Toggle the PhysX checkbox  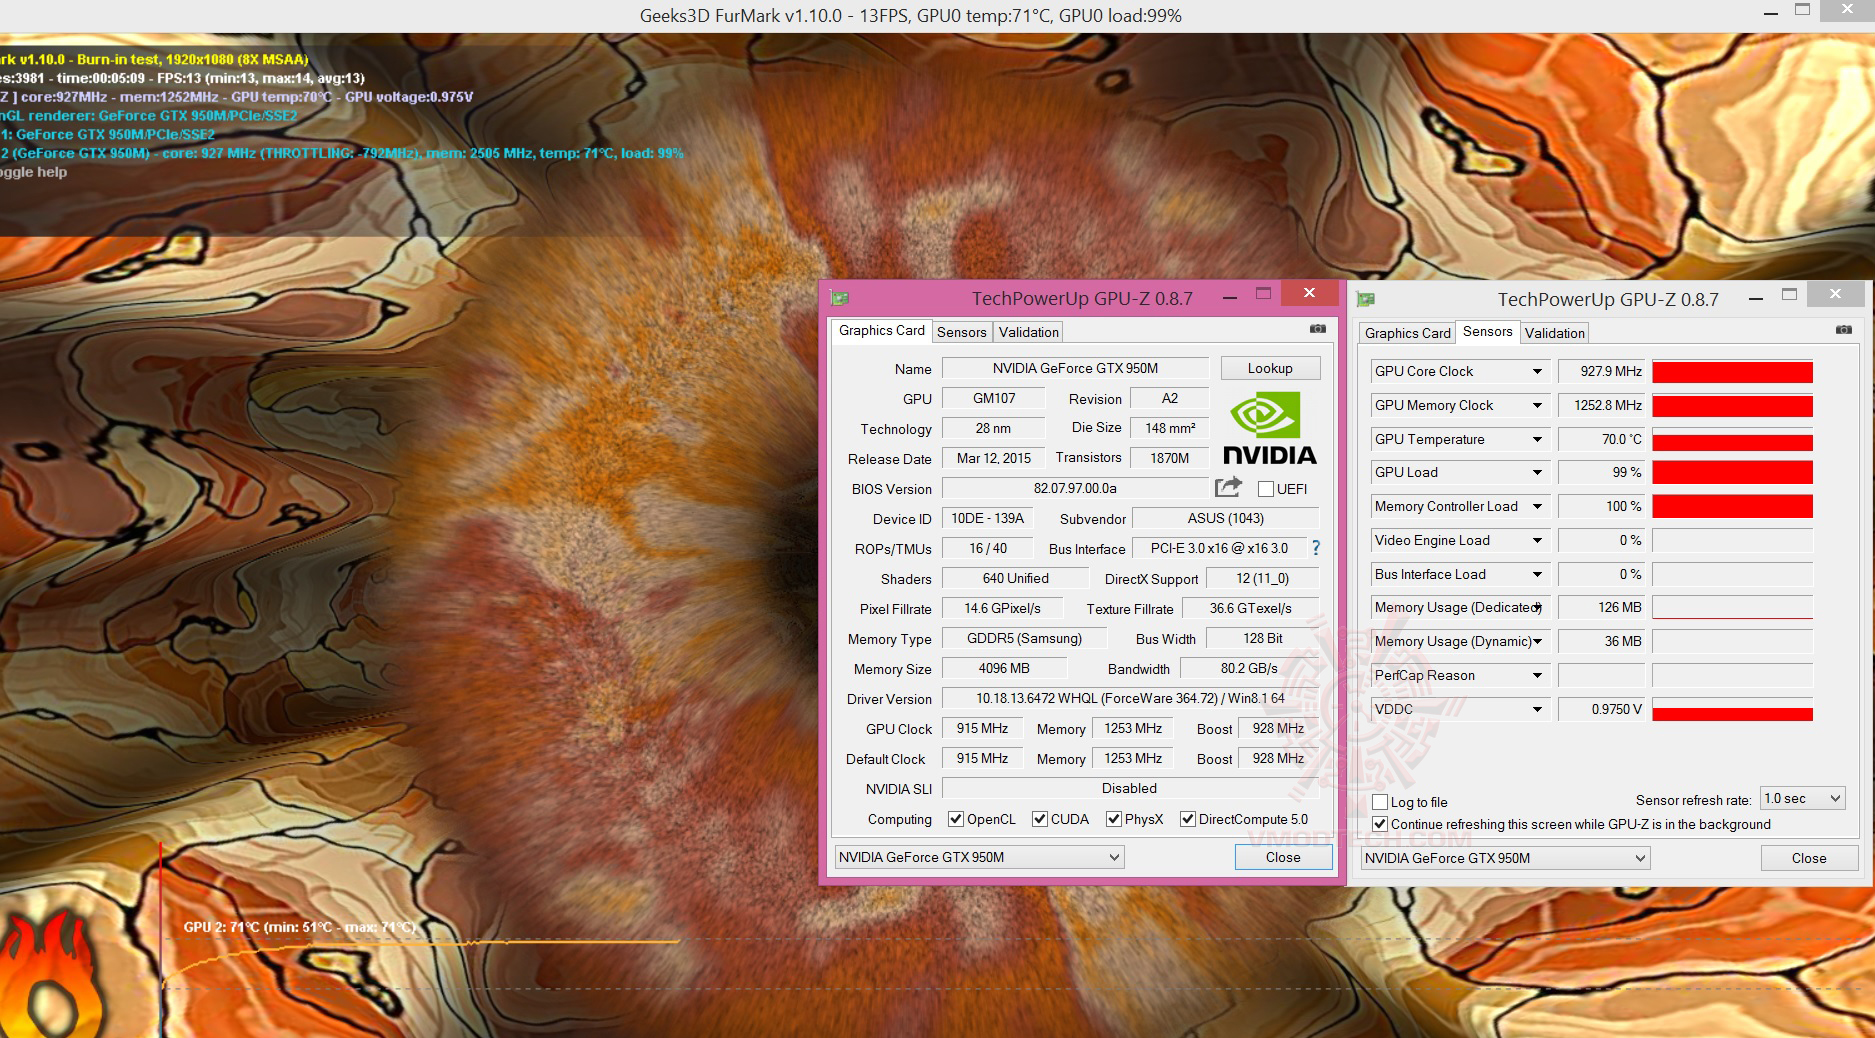(1114, 819)
